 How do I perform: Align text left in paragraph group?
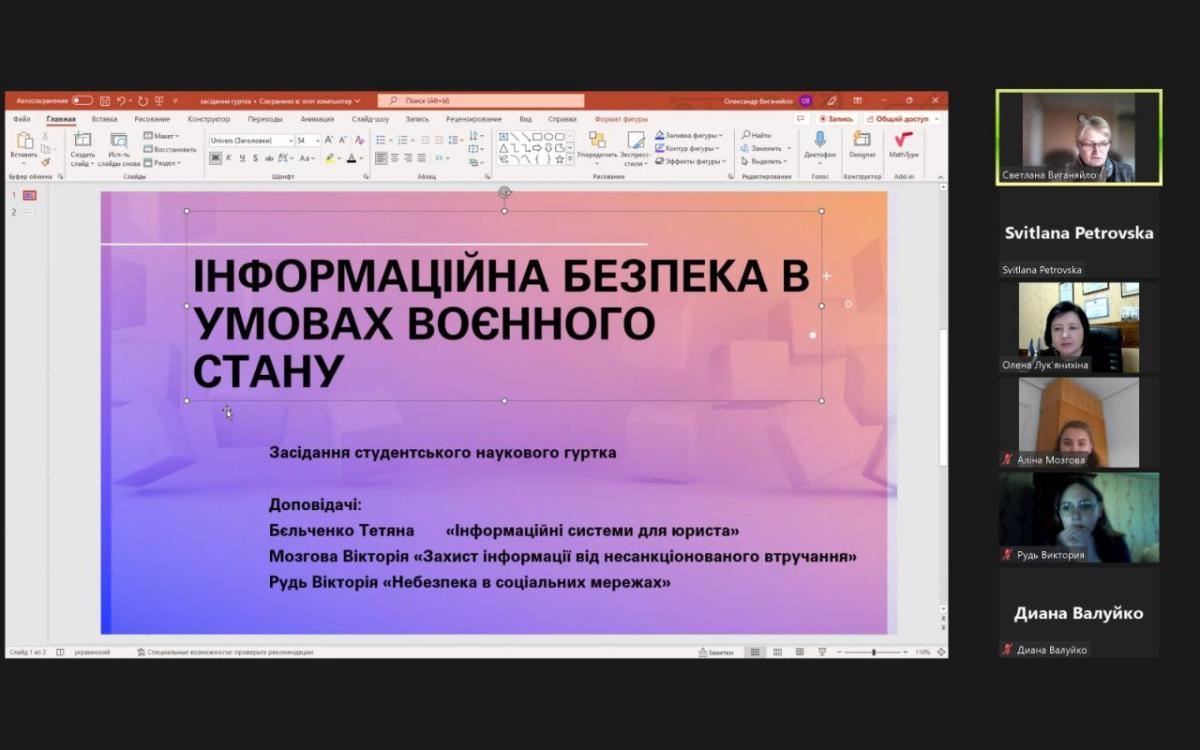(381, 158)
